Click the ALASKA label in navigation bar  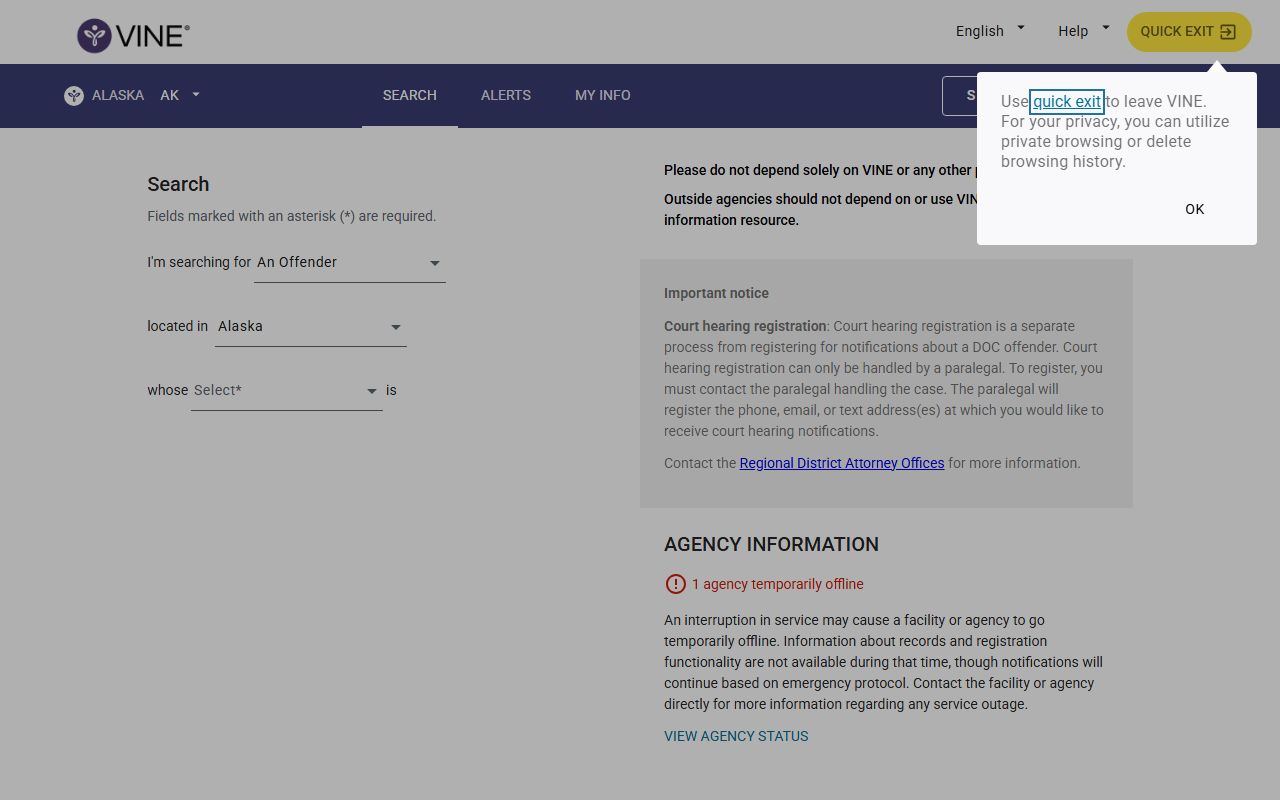point(118,95)
